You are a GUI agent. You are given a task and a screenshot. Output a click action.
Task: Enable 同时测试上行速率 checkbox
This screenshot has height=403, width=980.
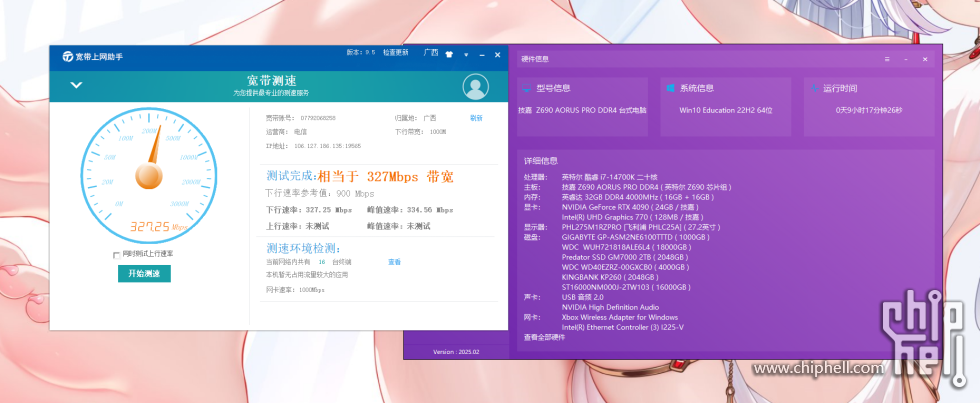coord(116,255)
